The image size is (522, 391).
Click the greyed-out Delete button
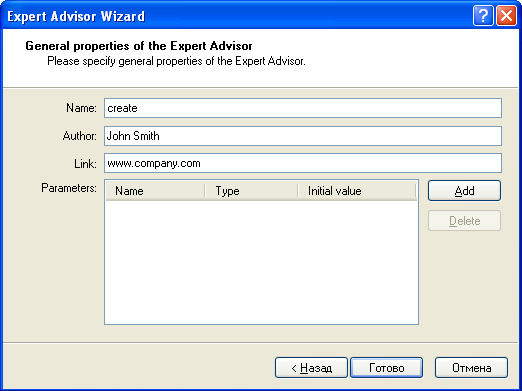(464, 221)
